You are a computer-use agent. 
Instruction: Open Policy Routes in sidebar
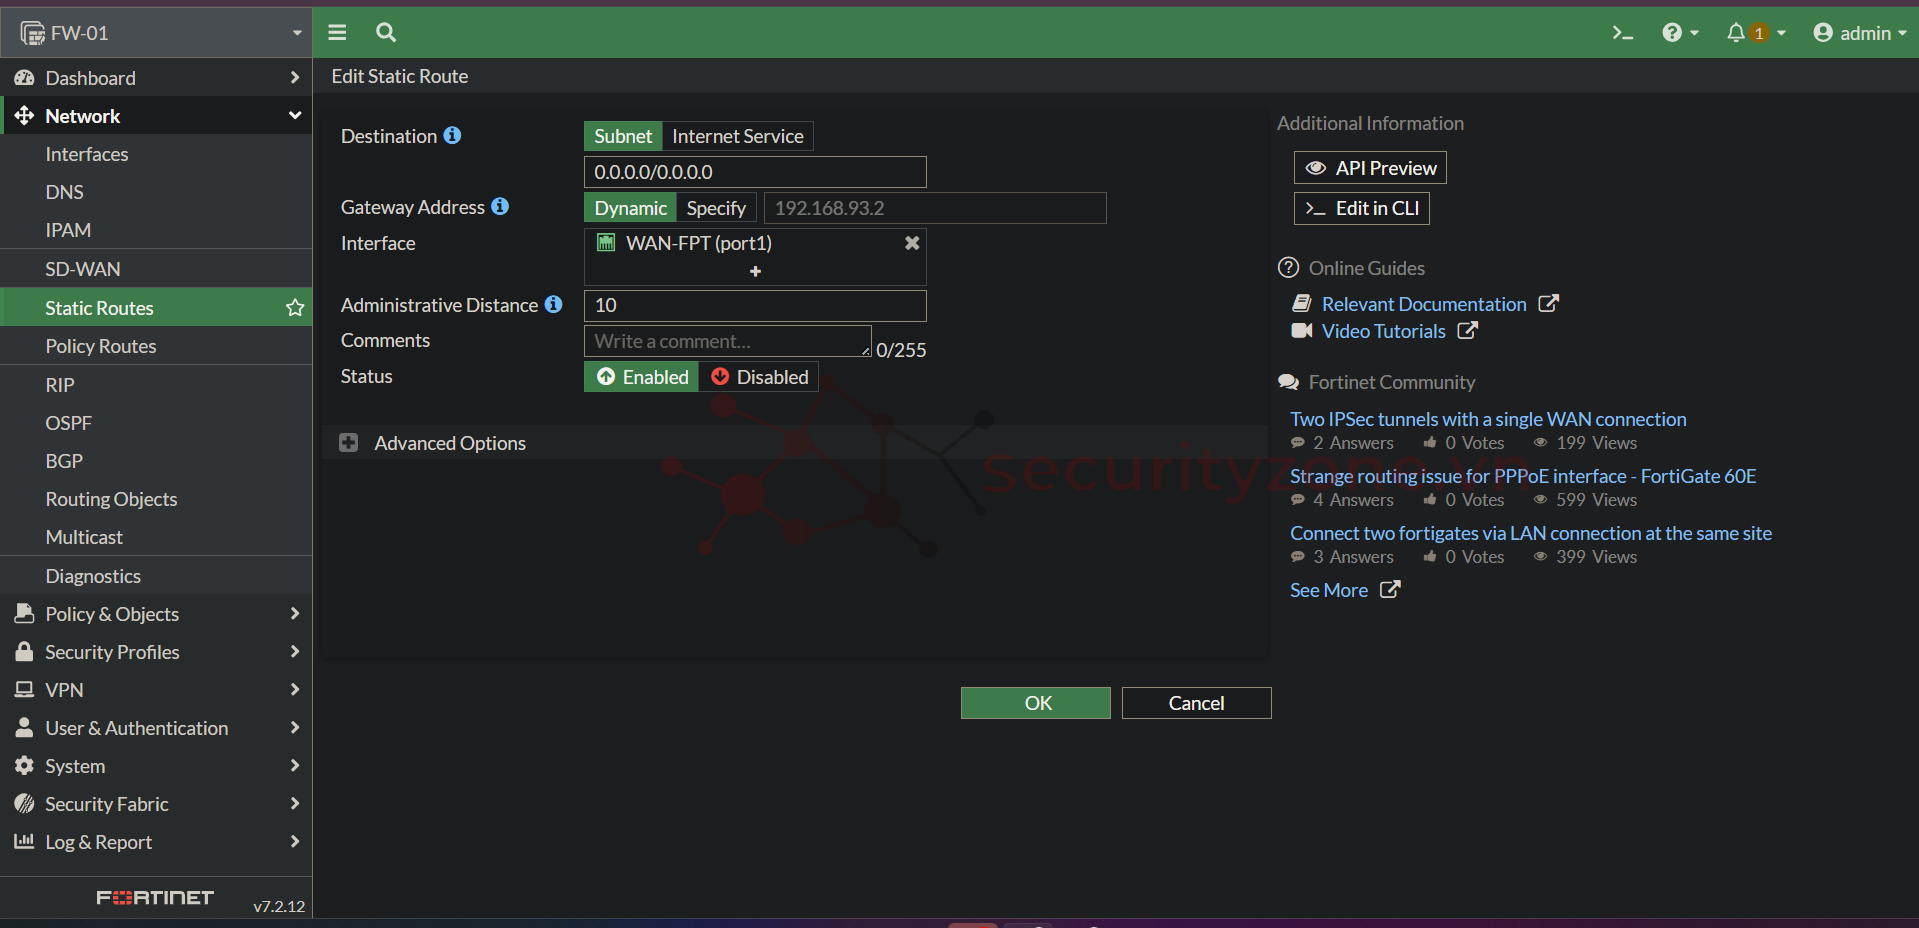(x=101, y=346)
